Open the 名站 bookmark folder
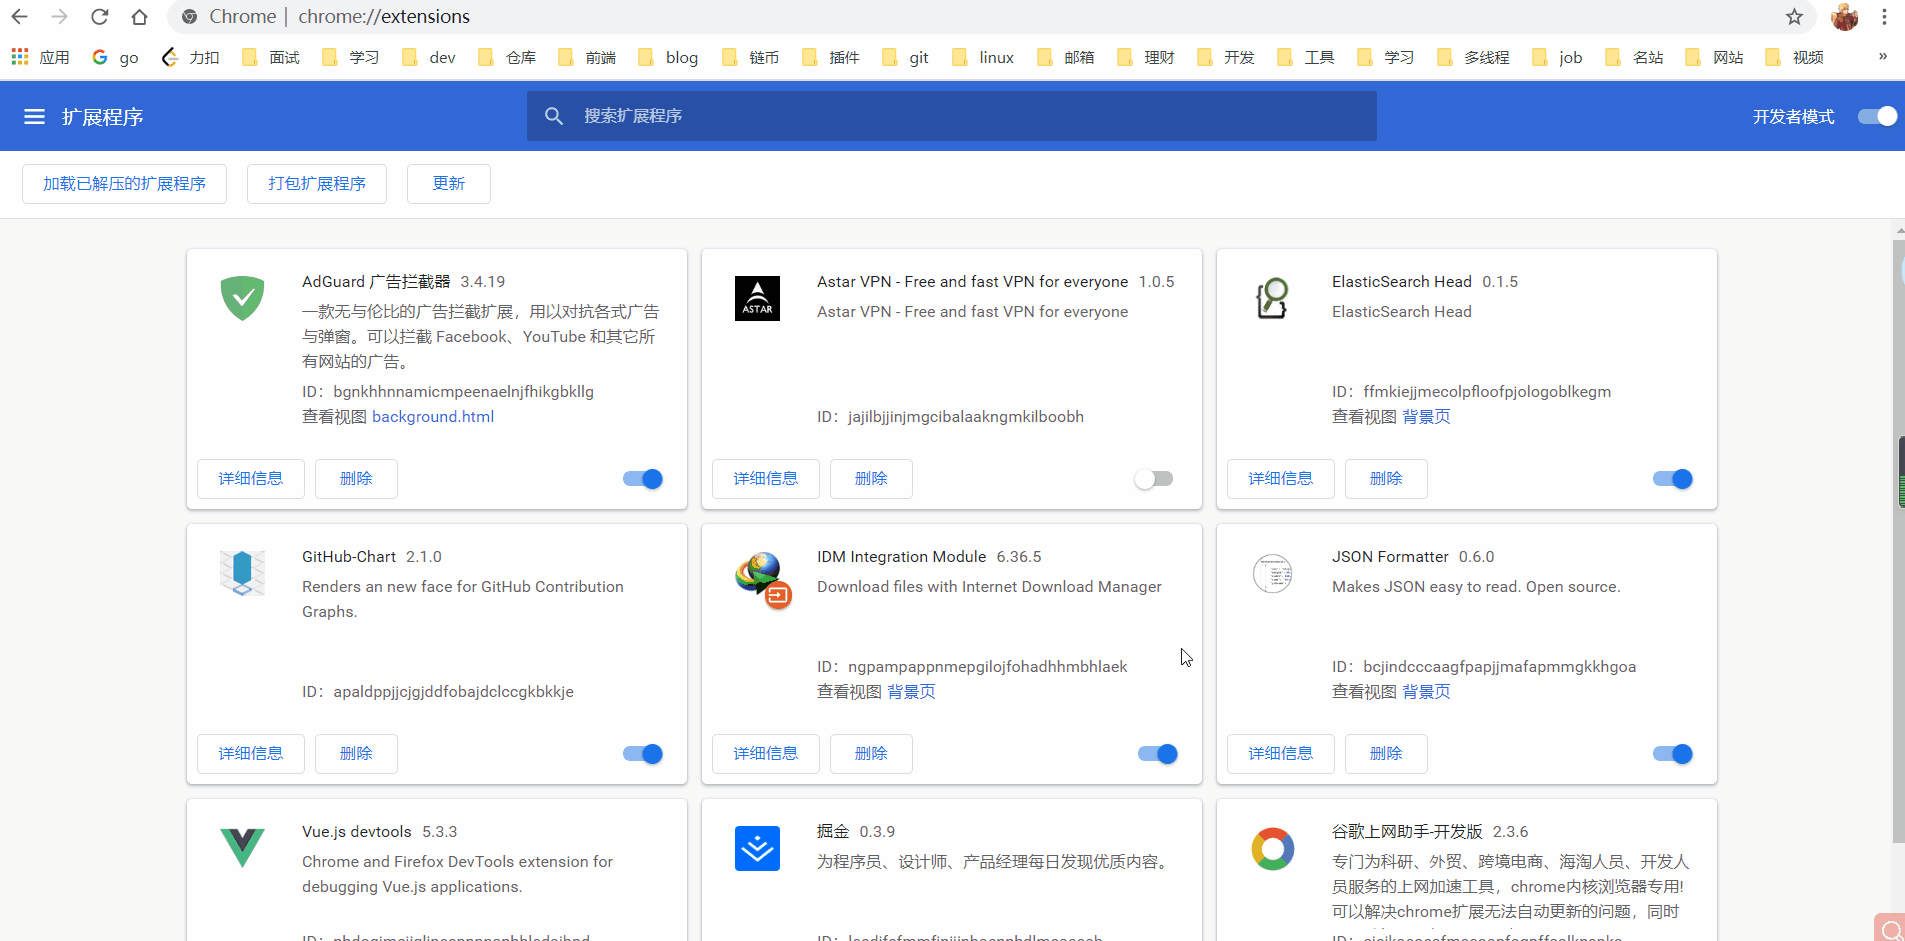This screenshot has width=1905, height=941. point(1634,57)
